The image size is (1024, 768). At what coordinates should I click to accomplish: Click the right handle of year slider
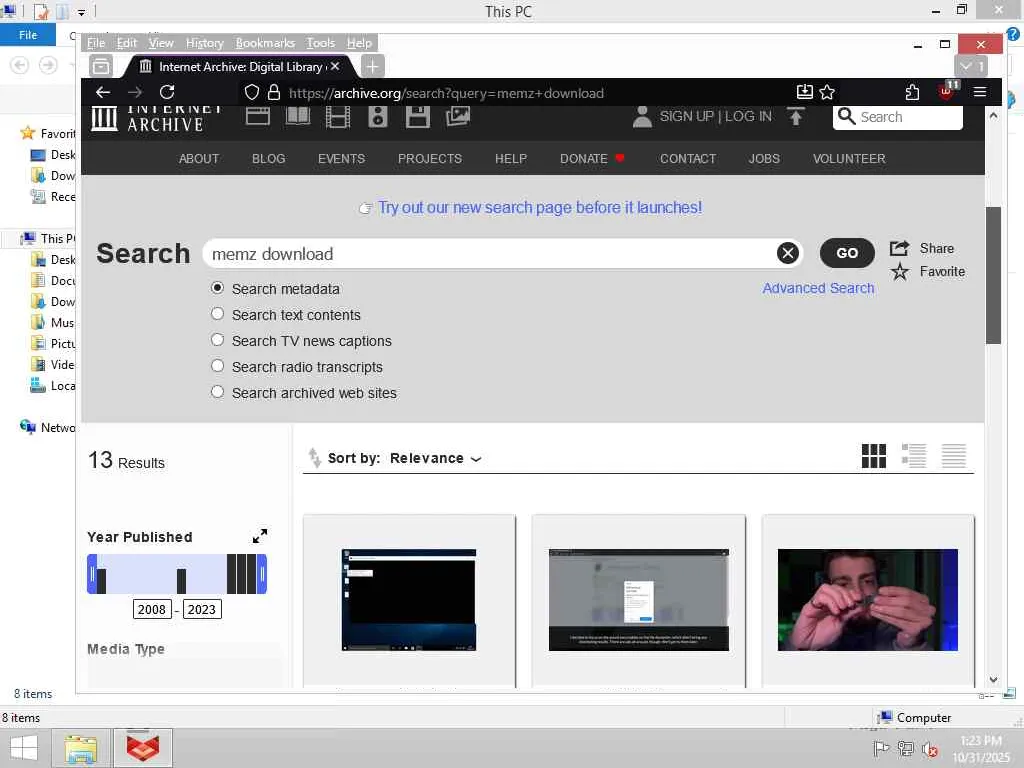pos(262,574)
